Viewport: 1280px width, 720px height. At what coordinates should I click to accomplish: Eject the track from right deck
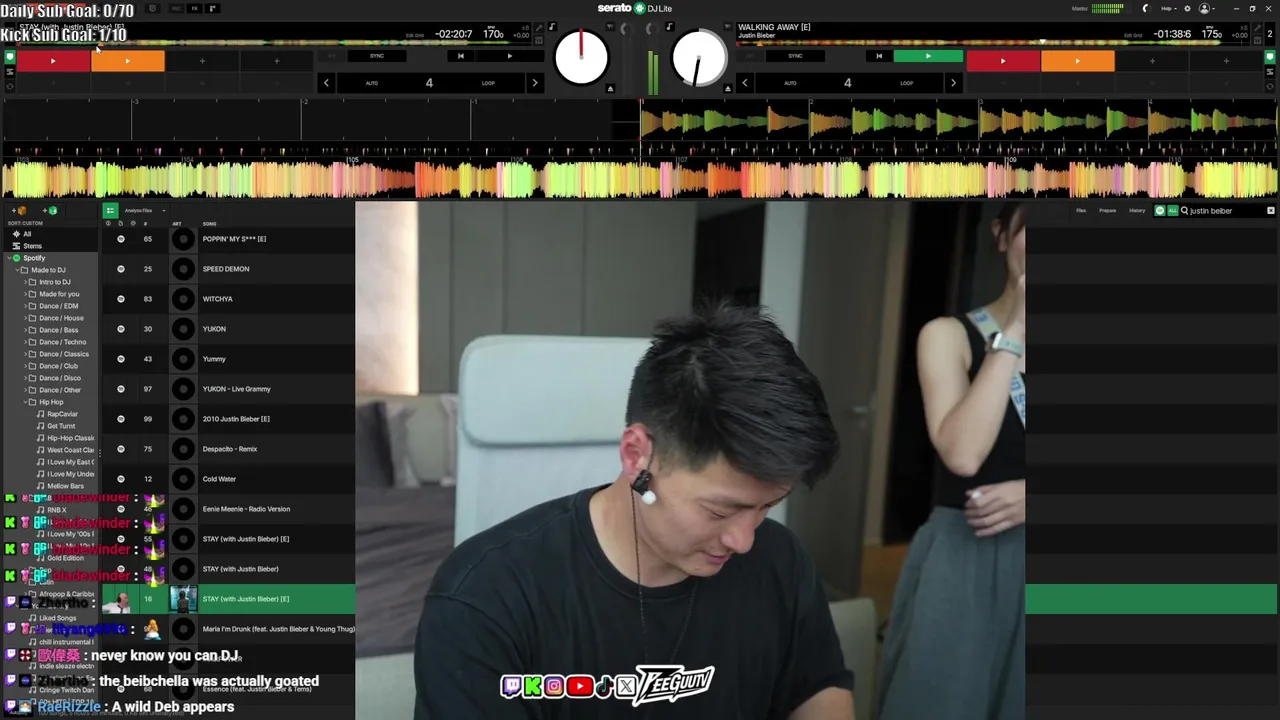(728, 89)
